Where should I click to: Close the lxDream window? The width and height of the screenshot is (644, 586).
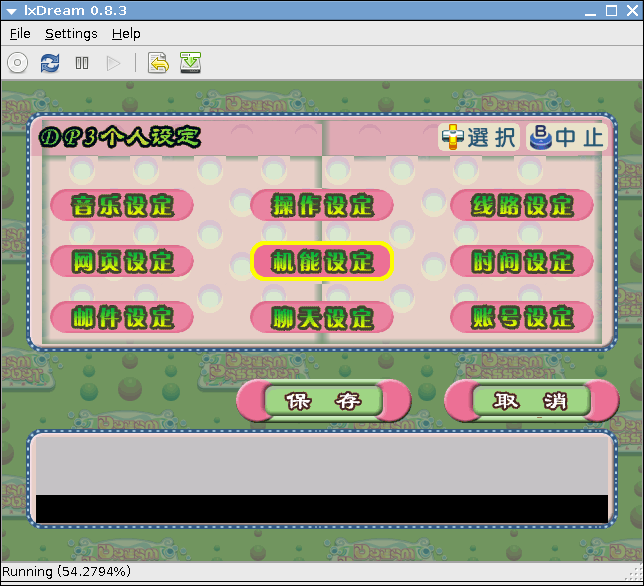click(632, 11)
